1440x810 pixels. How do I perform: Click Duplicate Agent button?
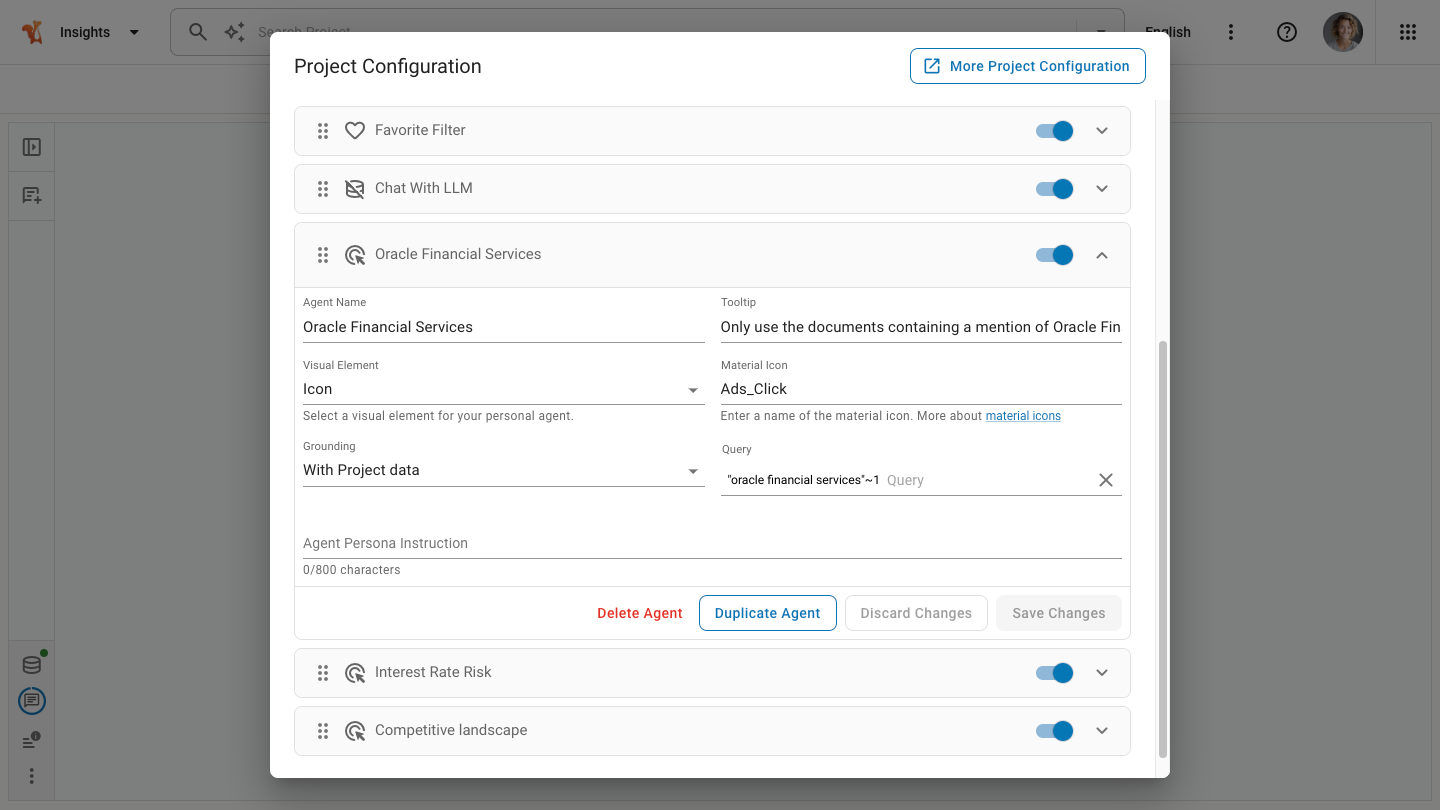click(767, 613)
